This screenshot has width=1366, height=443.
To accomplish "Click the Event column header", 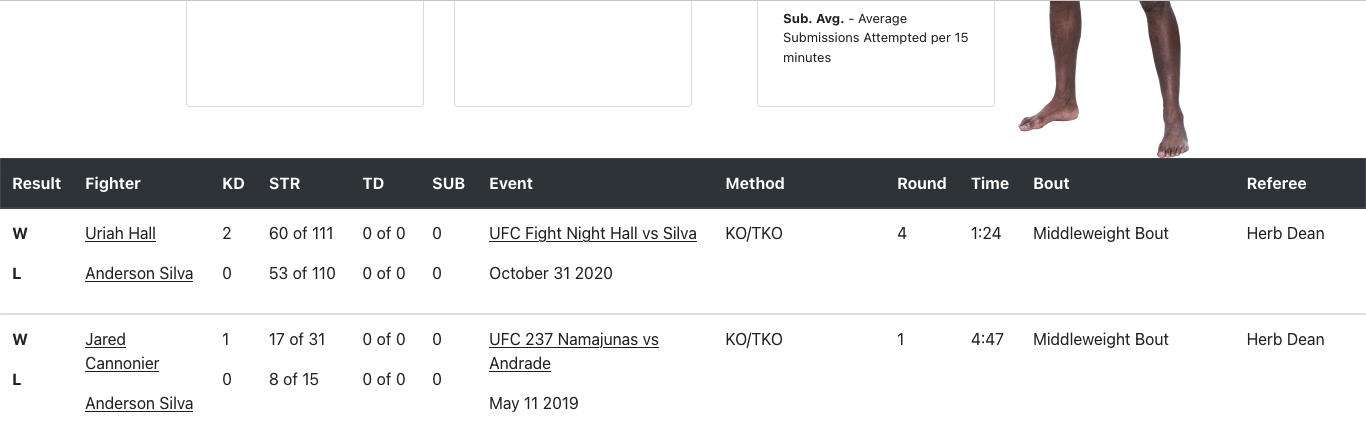I will pos(511,183).
